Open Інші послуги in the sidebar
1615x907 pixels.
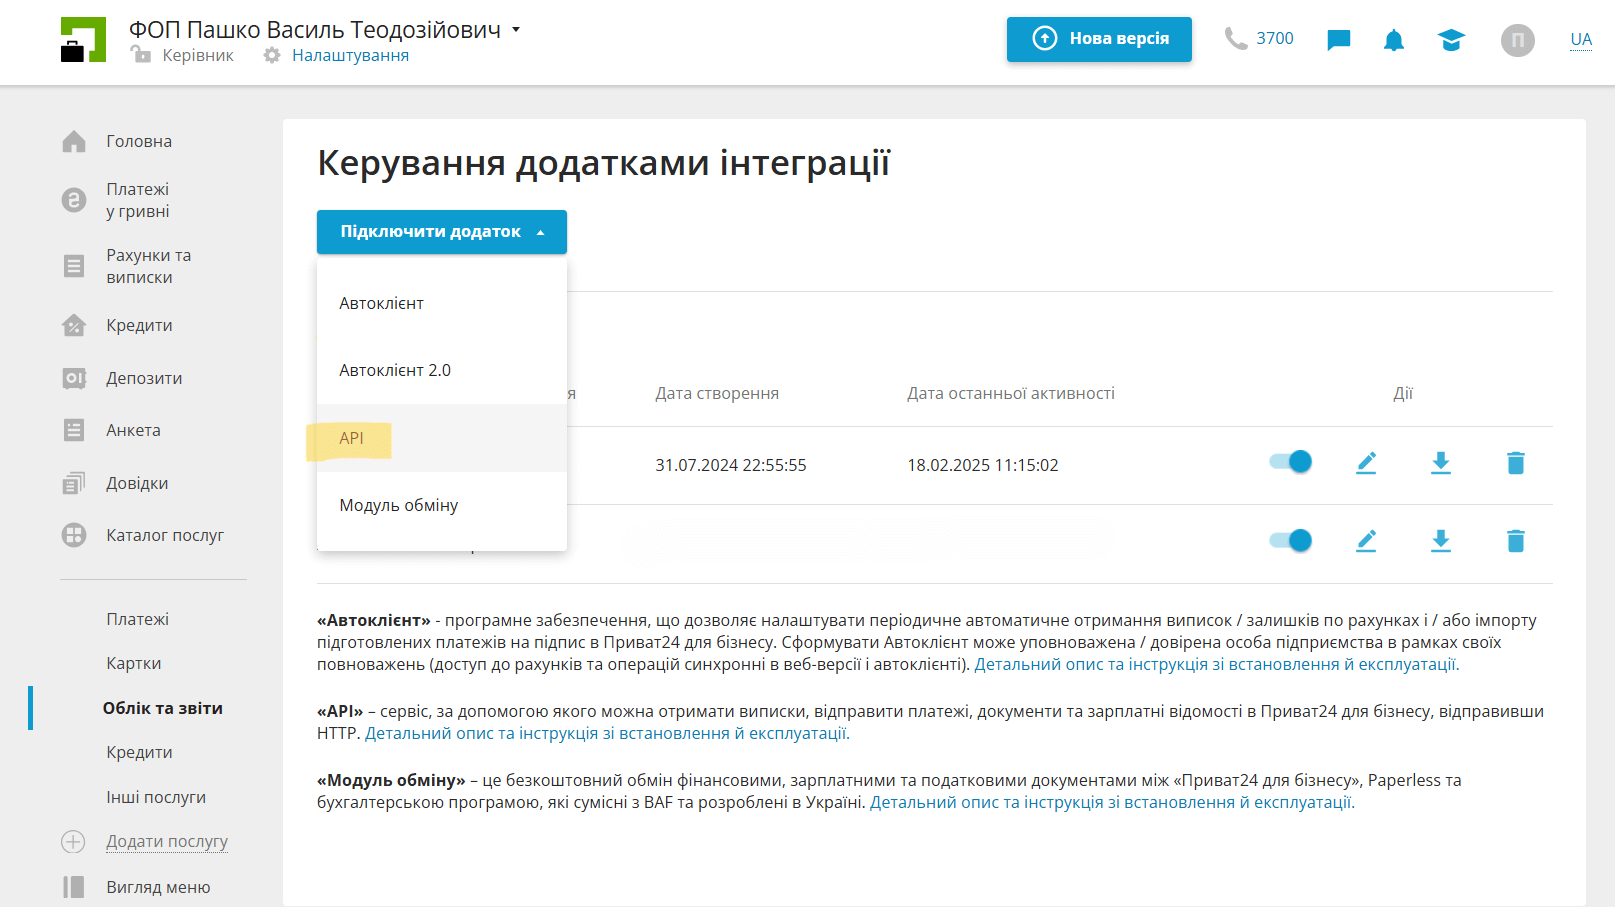[x=156, y=797]
